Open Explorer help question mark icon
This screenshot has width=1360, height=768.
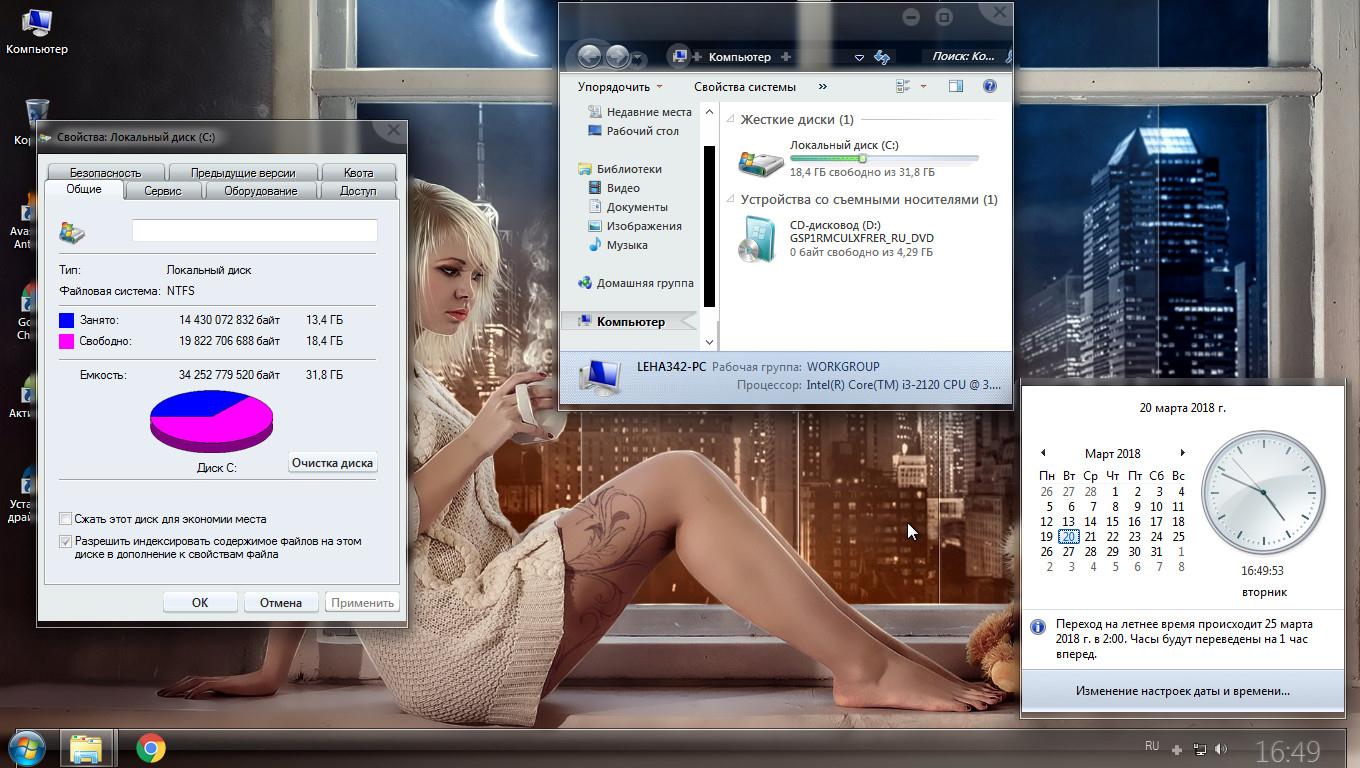point(990,86)
